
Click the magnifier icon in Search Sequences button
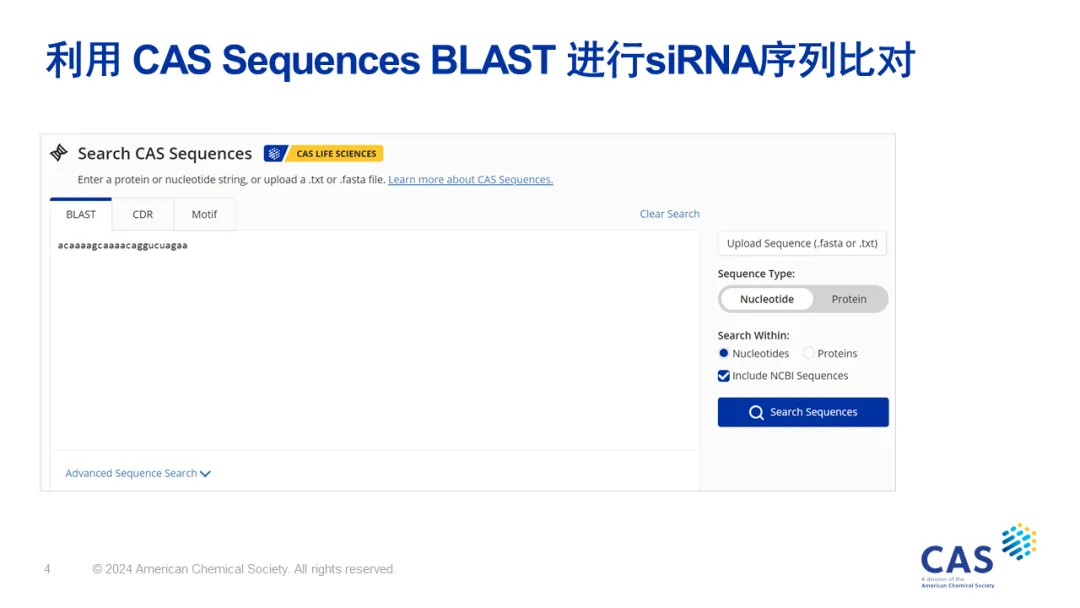757,412
